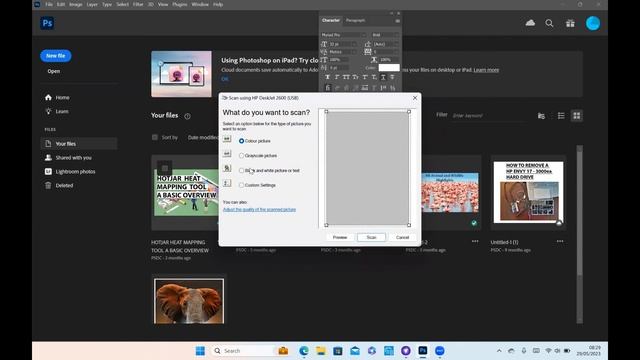Click the Photoshop Ps logo
The width and height of the screenshot is (640, 360).
click(x=47, y=23)
